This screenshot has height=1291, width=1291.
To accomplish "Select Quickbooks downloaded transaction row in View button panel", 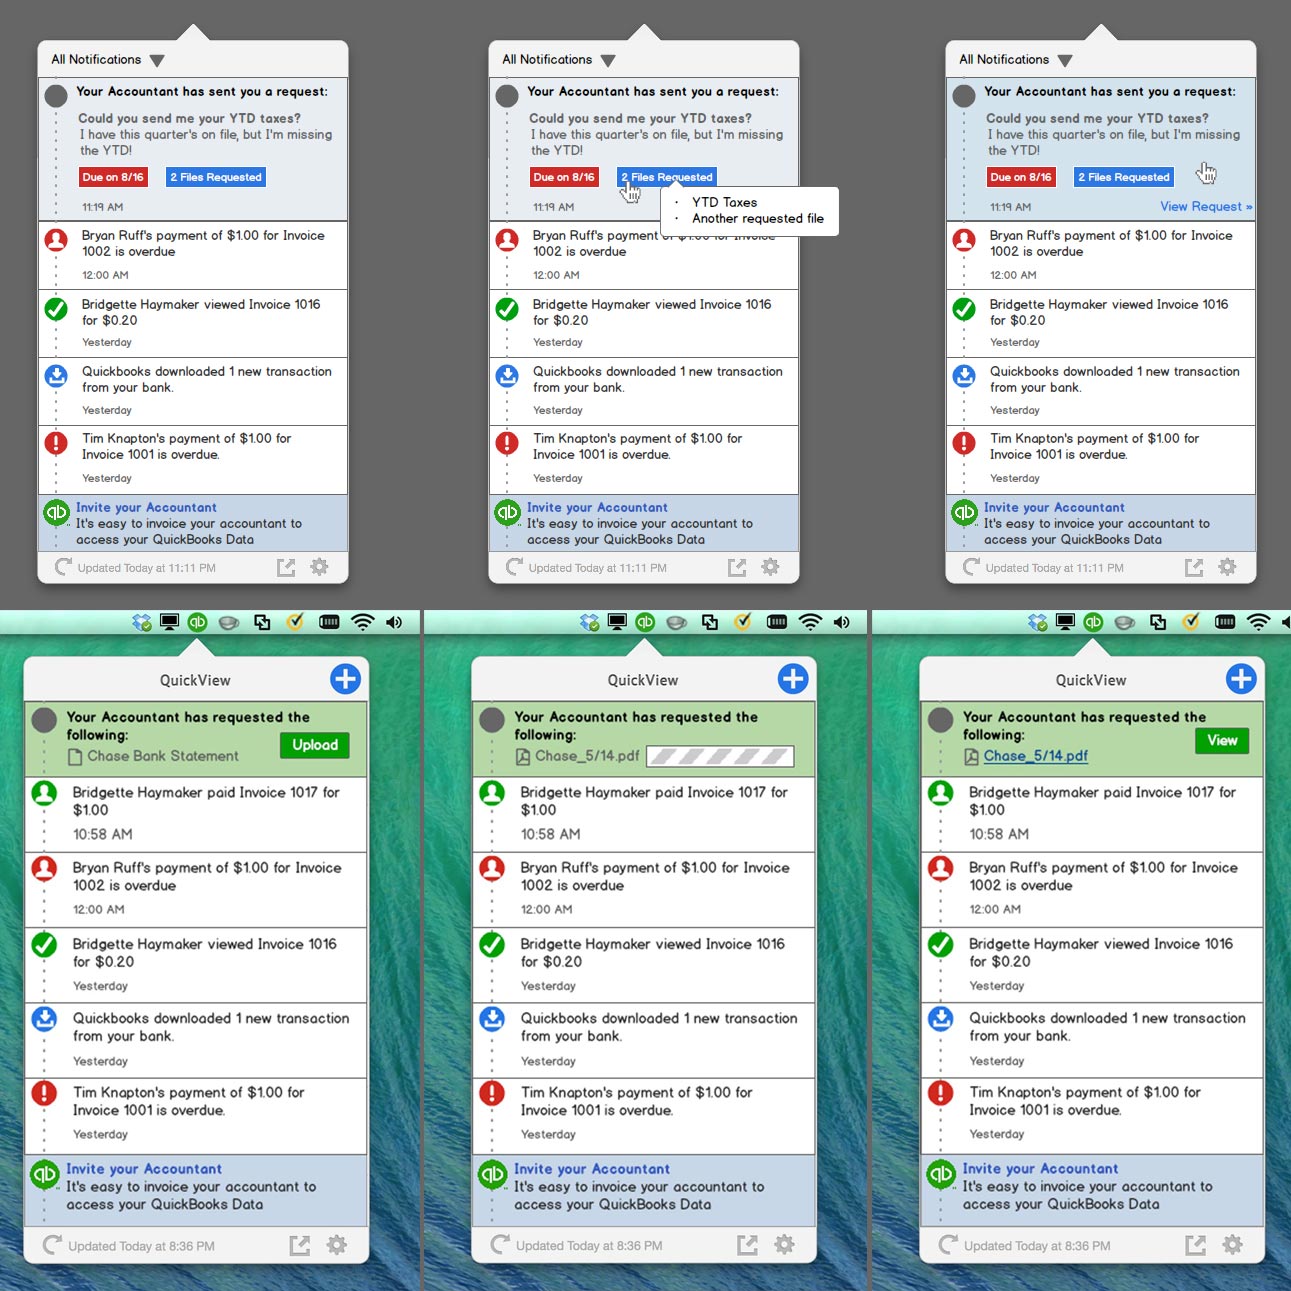I will pyautogui.click(x=1092, y=1040).
